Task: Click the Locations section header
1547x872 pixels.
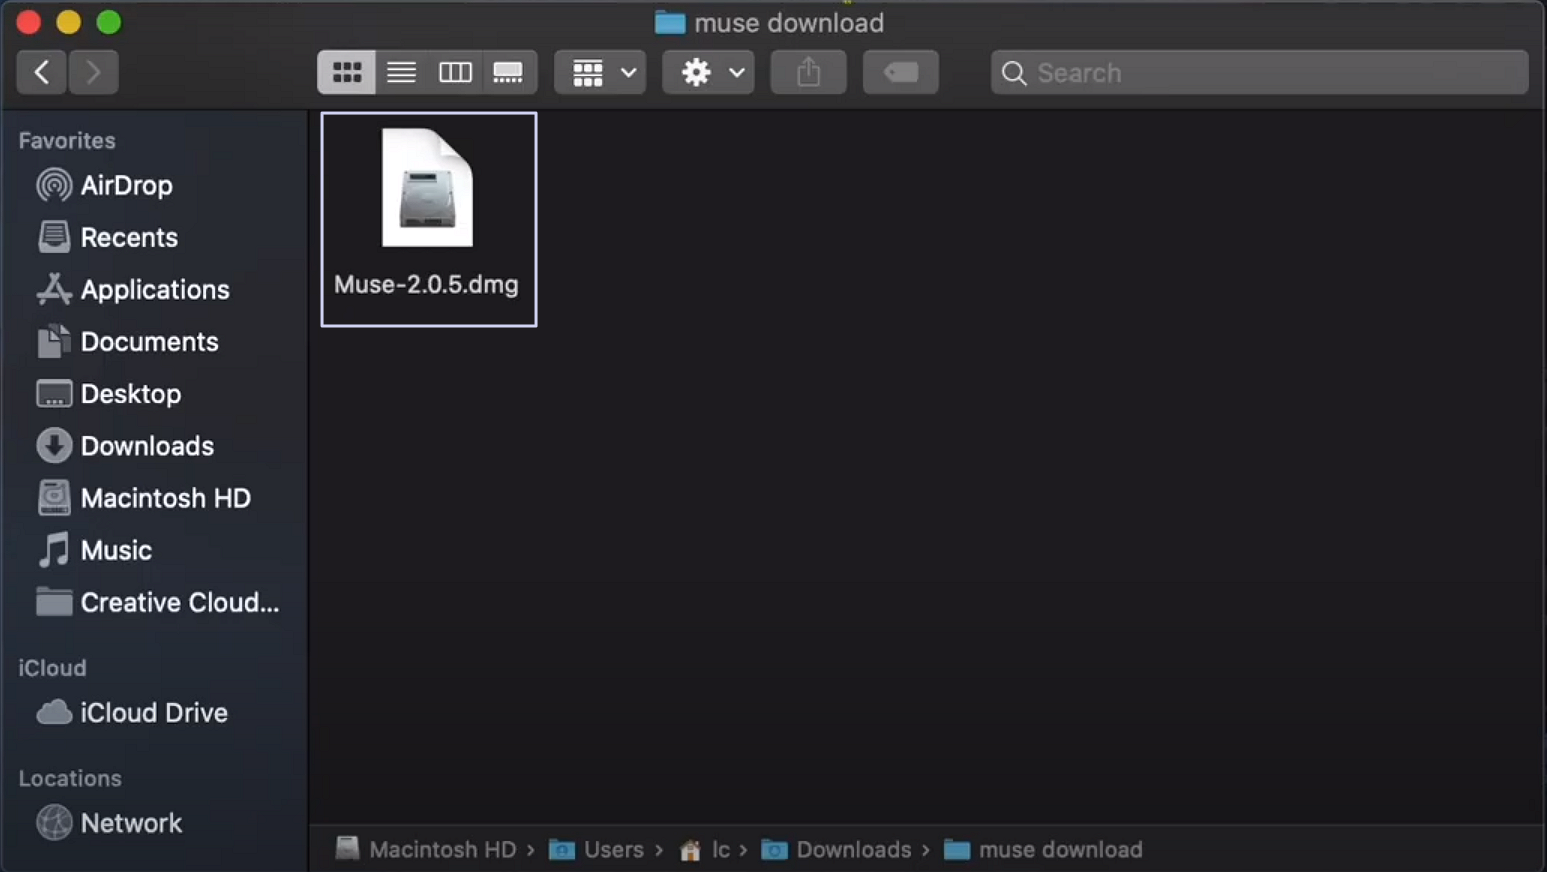Action: (x=70, y=778)
